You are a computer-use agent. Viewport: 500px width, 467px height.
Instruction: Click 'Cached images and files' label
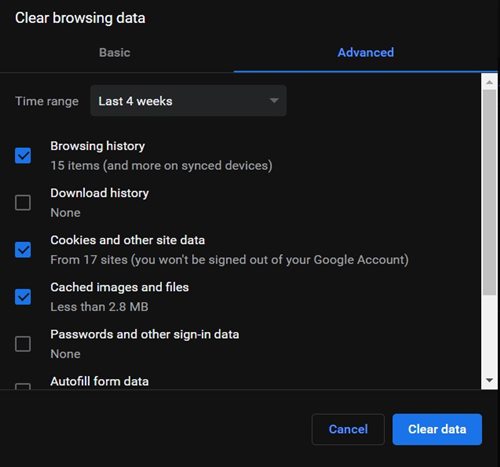click(119, 287)
